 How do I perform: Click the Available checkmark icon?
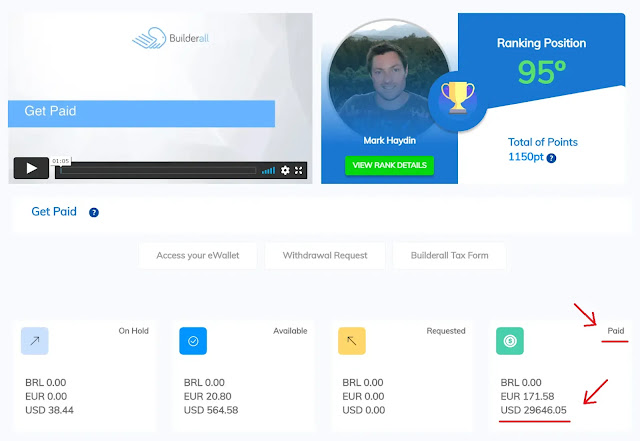(193, 341)
